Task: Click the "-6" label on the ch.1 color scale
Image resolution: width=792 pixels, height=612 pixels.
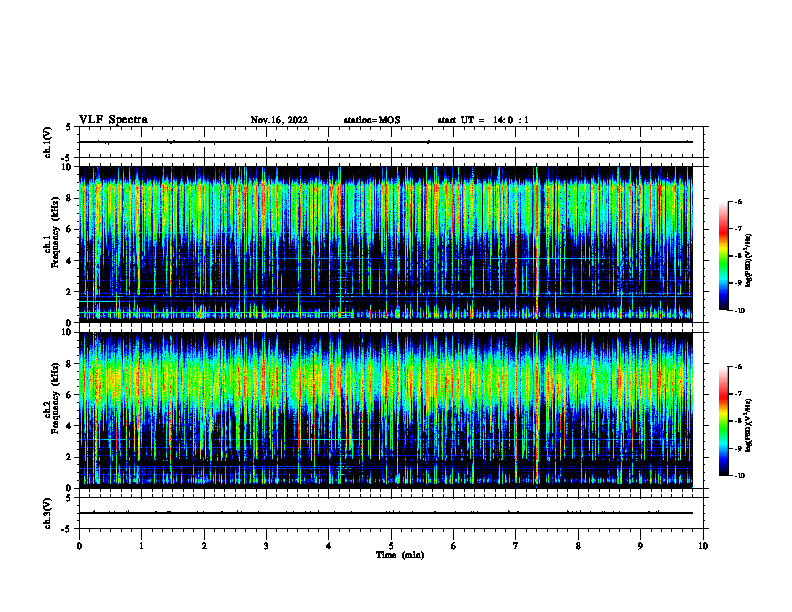Action: (738, 201)
